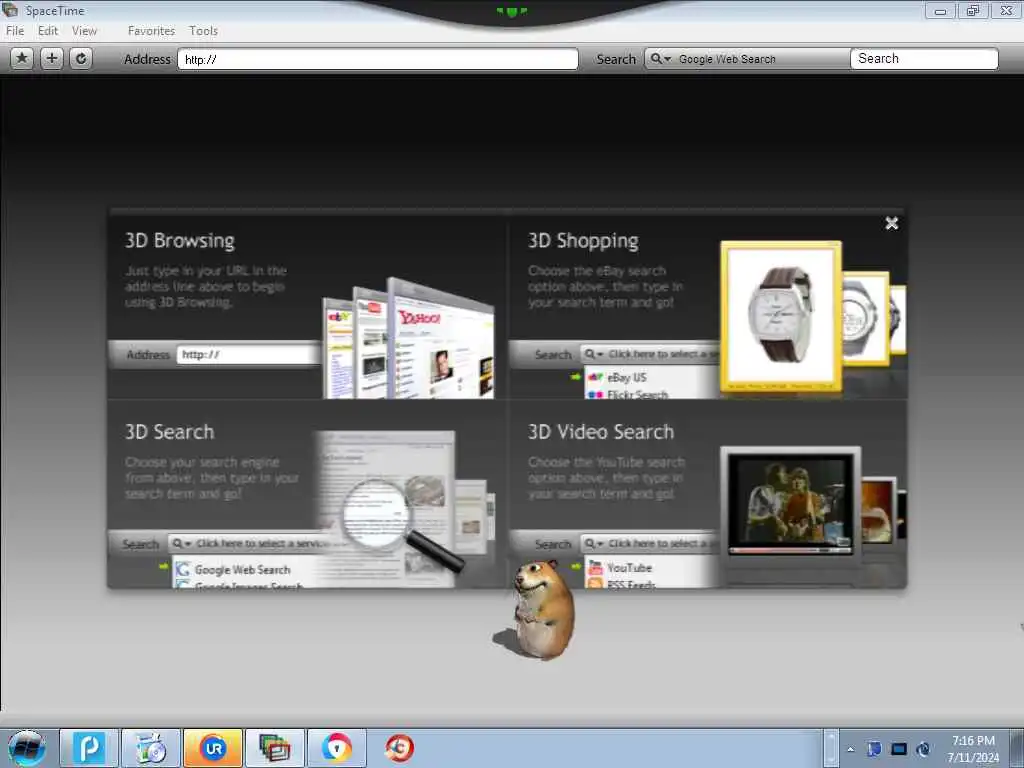Click the Search text input box
This screenshot has height=768, width=1024.
tap(924, 59)
